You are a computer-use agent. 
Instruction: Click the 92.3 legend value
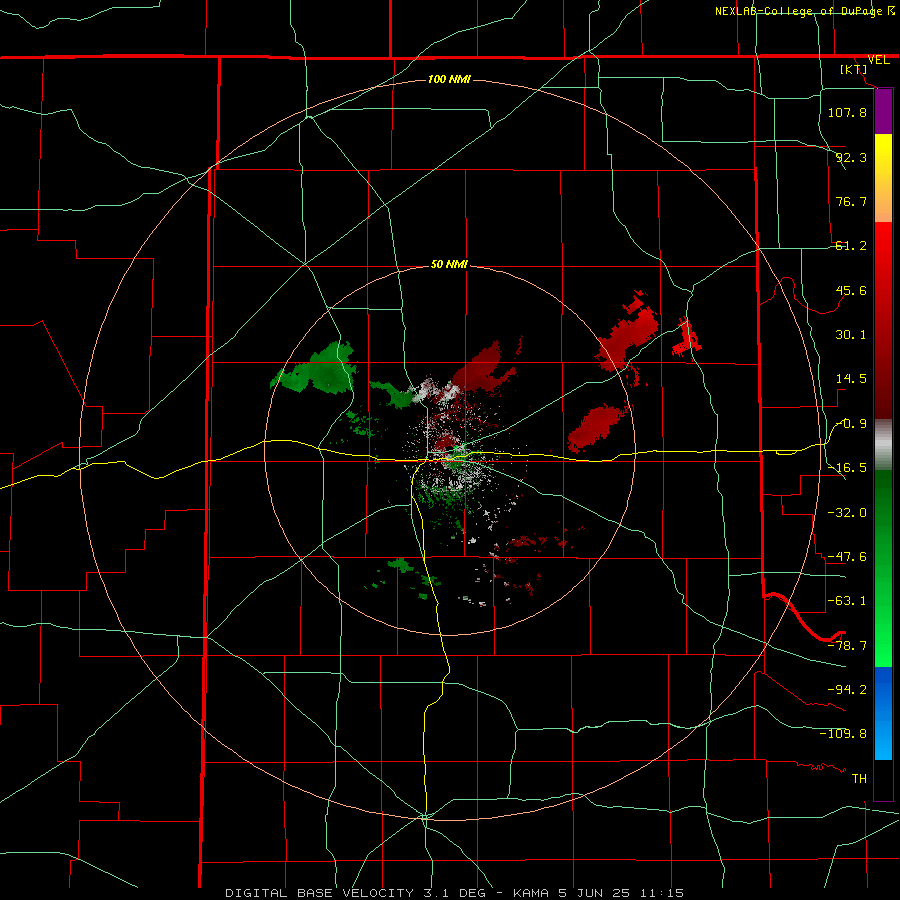(x=851, y=157)
